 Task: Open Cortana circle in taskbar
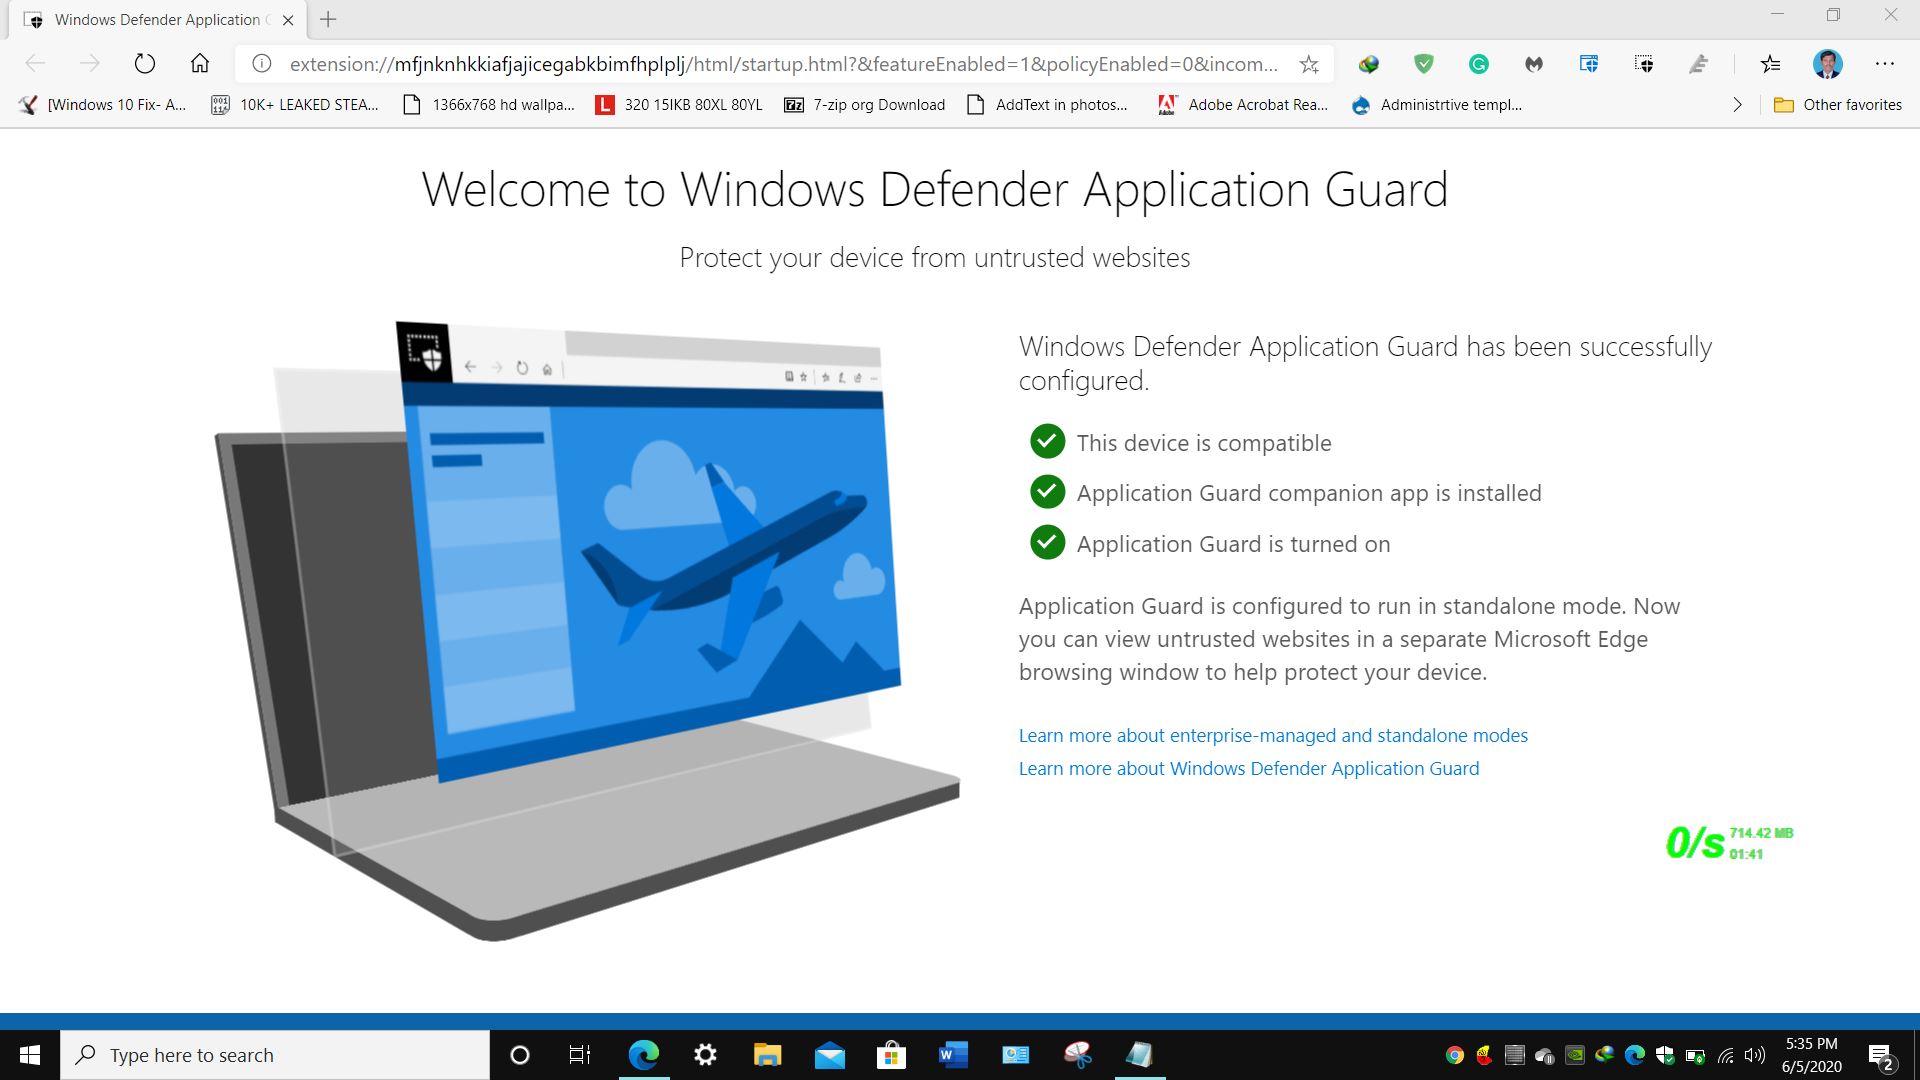[520, 1055]
